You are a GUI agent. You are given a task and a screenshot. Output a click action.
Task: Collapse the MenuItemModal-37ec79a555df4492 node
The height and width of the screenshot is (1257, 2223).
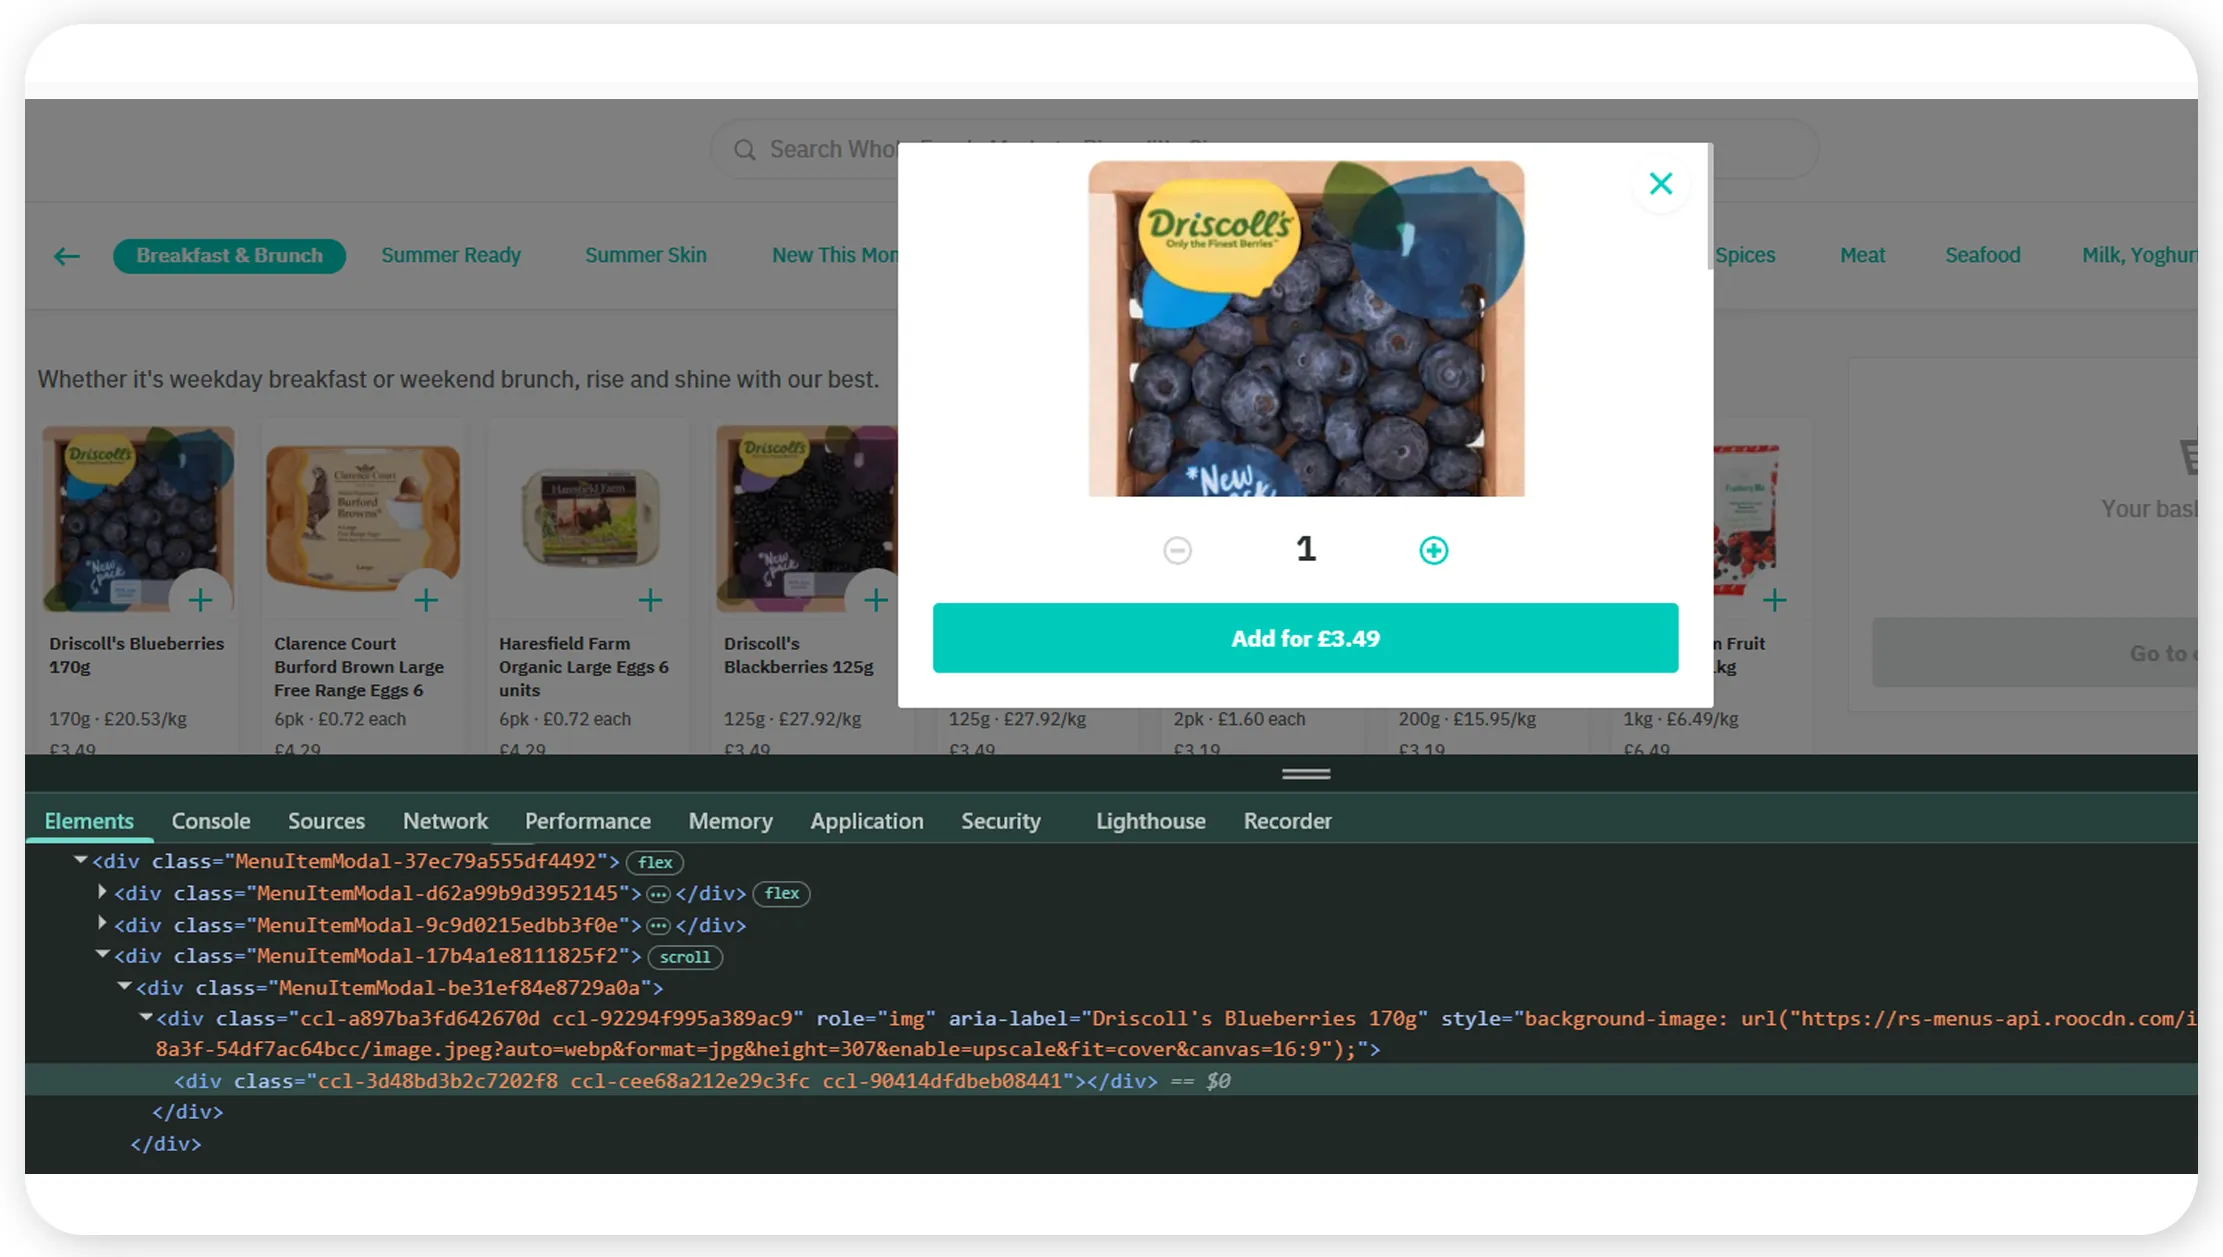[x=80, y=860]
